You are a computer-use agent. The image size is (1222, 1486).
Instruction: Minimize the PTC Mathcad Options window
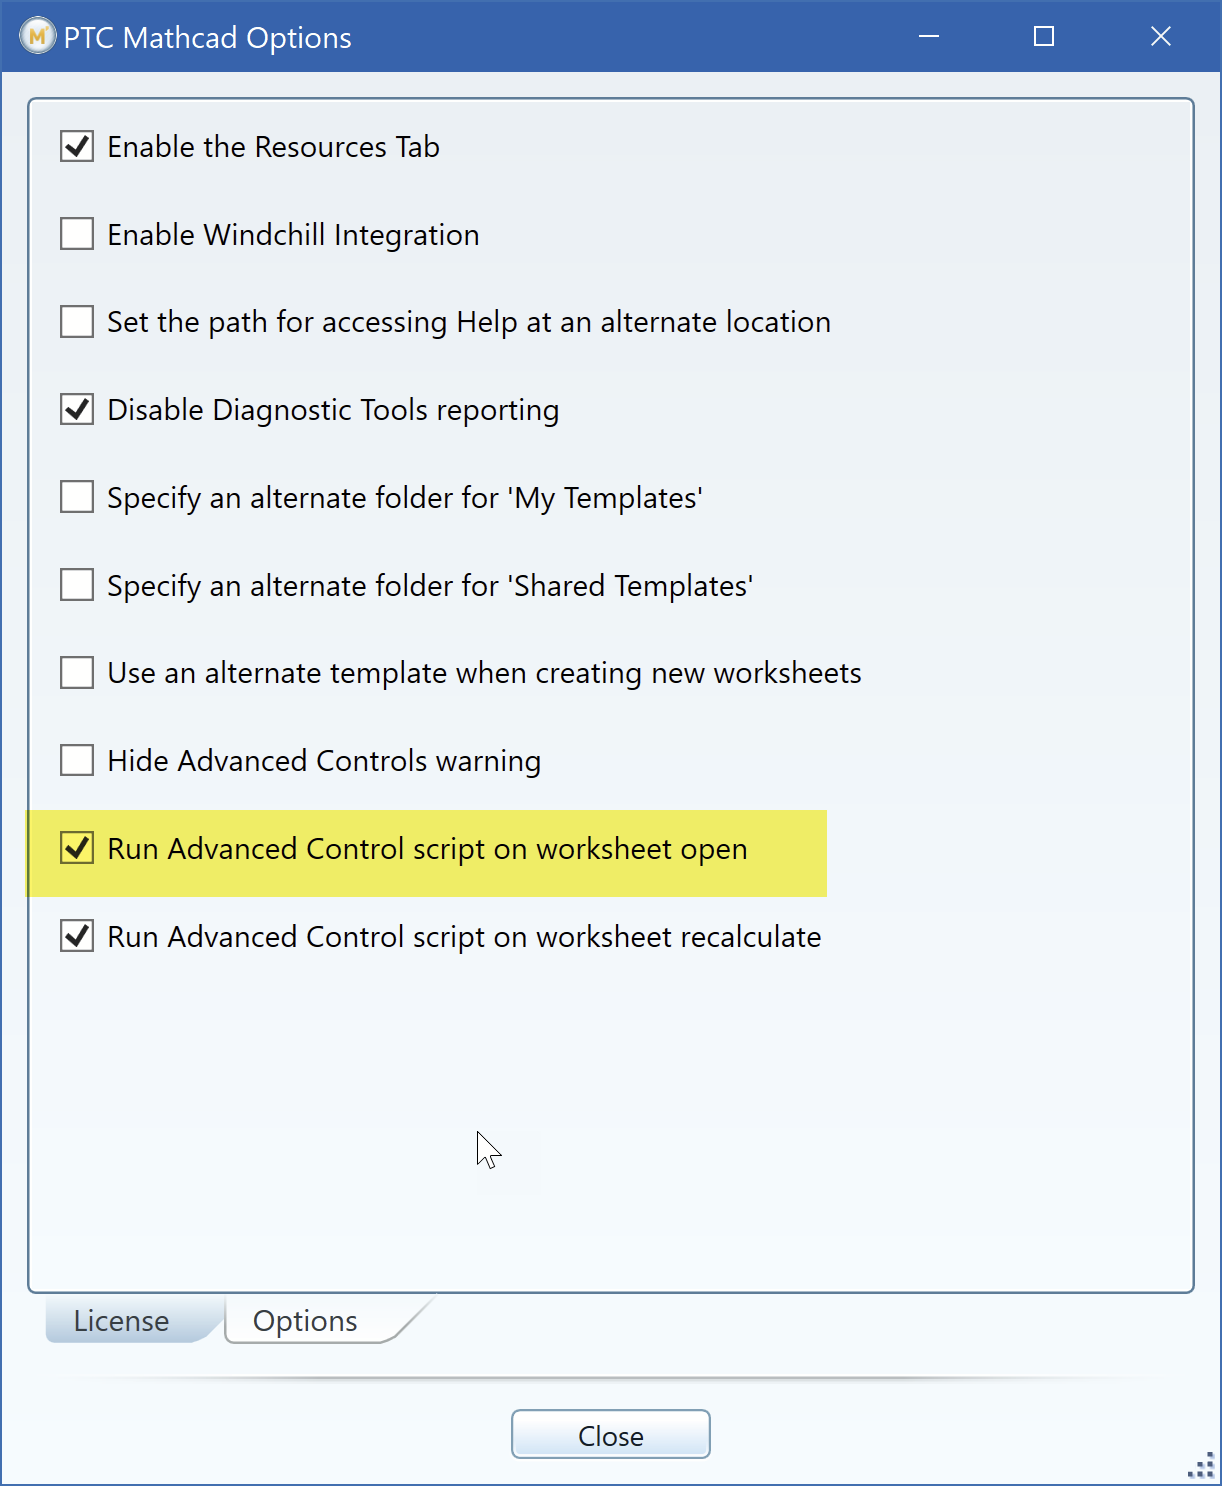click(x=928, y=36)
